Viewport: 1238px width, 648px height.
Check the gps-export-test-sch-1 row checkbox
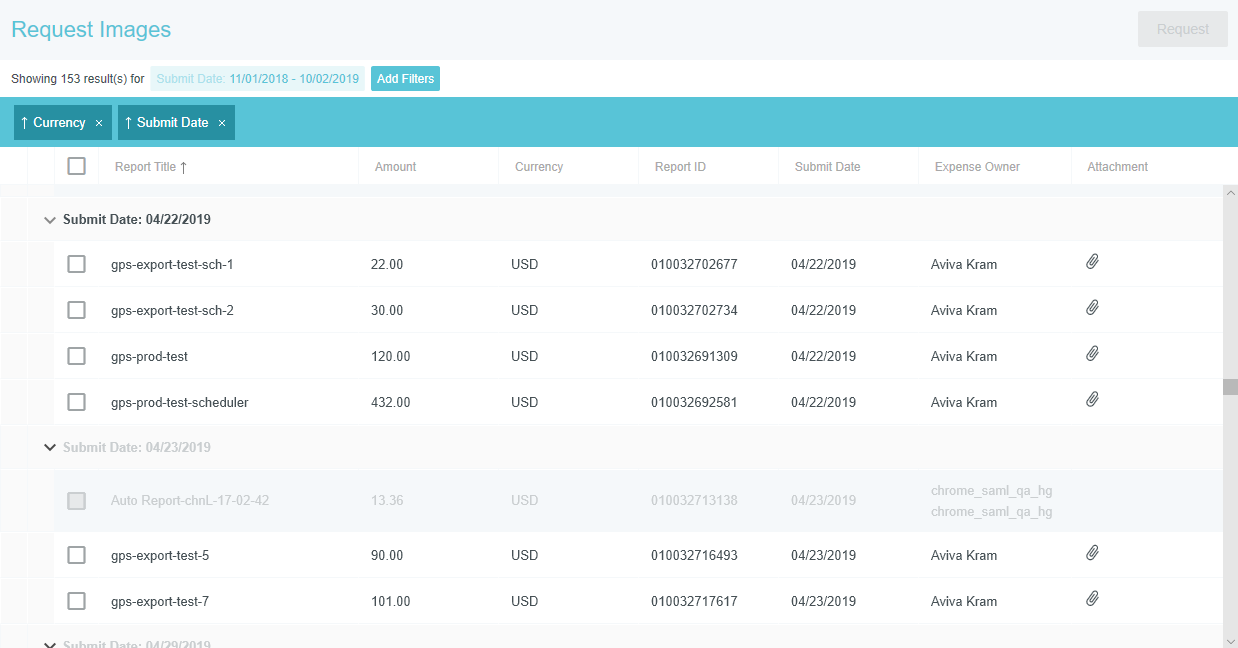[x=77, y=264]
